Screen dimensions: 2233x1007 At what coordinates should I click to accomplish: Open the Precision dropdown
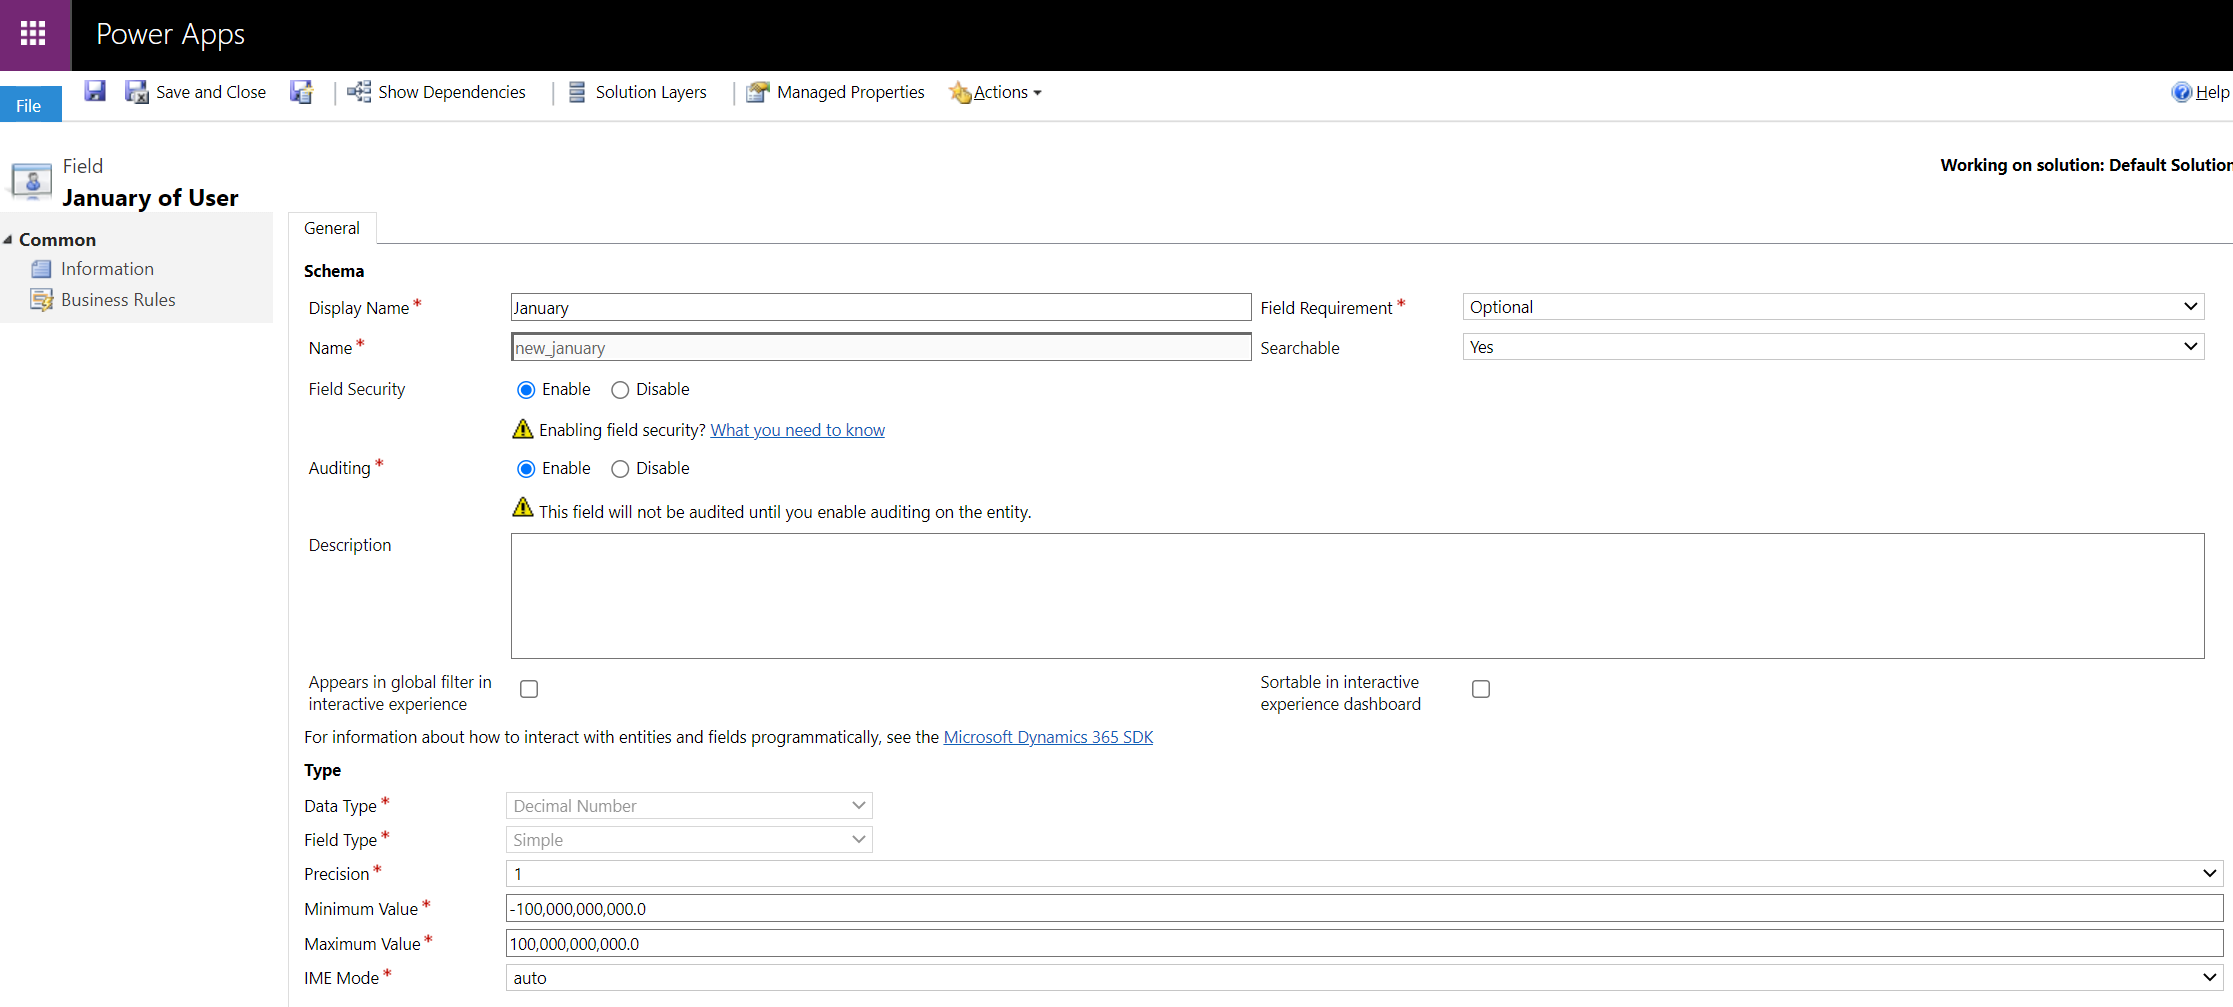pos(1364,874)
